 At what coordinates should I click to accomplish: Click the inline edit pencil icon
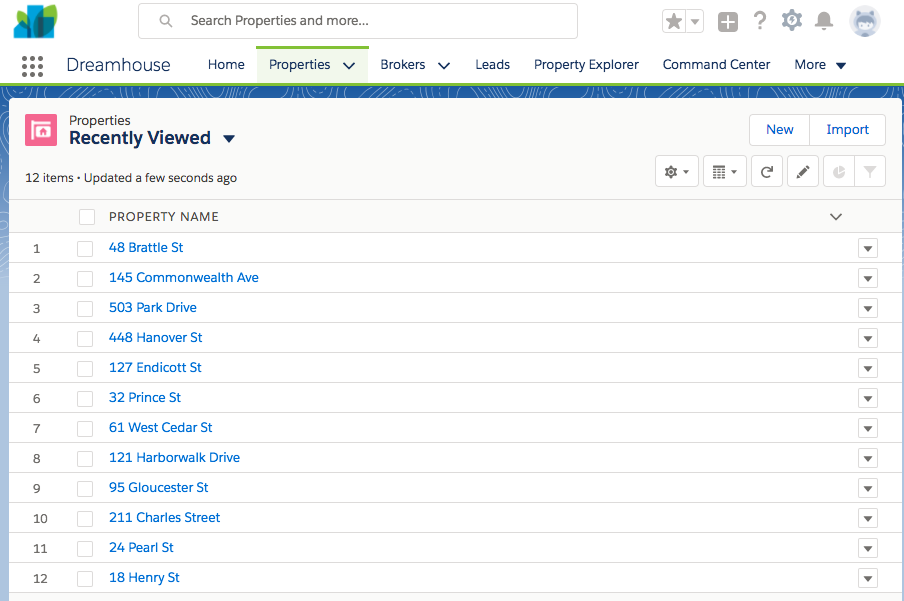coord(803,171)
